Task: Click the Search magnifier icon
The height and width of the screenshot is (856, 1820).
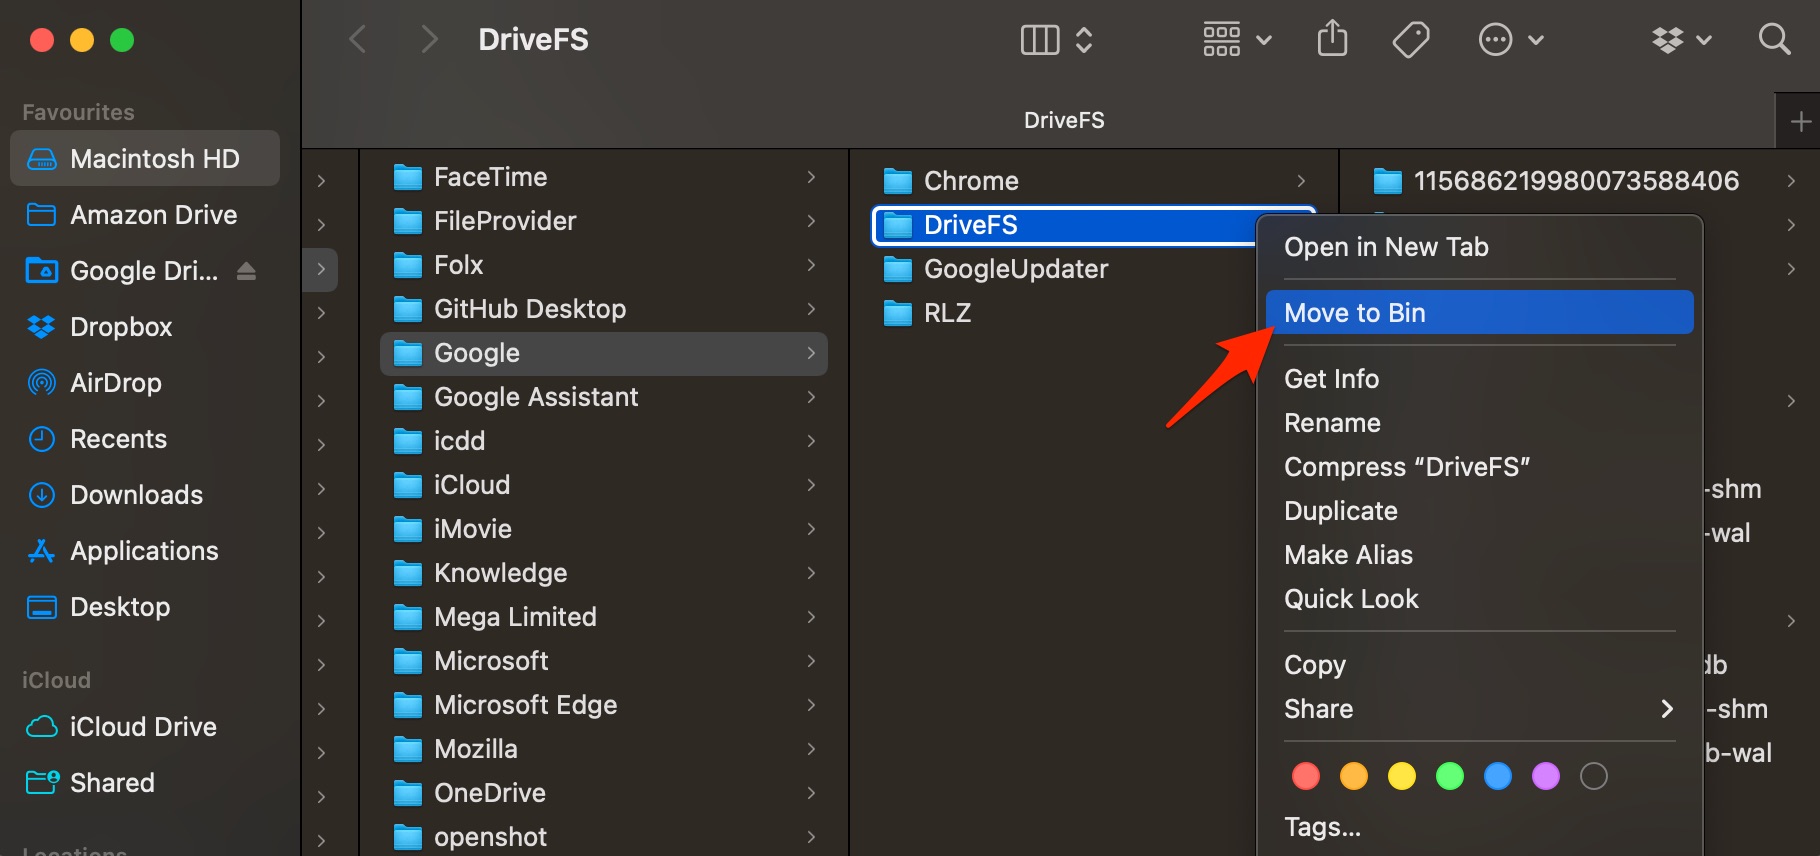Action: (x=1774, y=40)
